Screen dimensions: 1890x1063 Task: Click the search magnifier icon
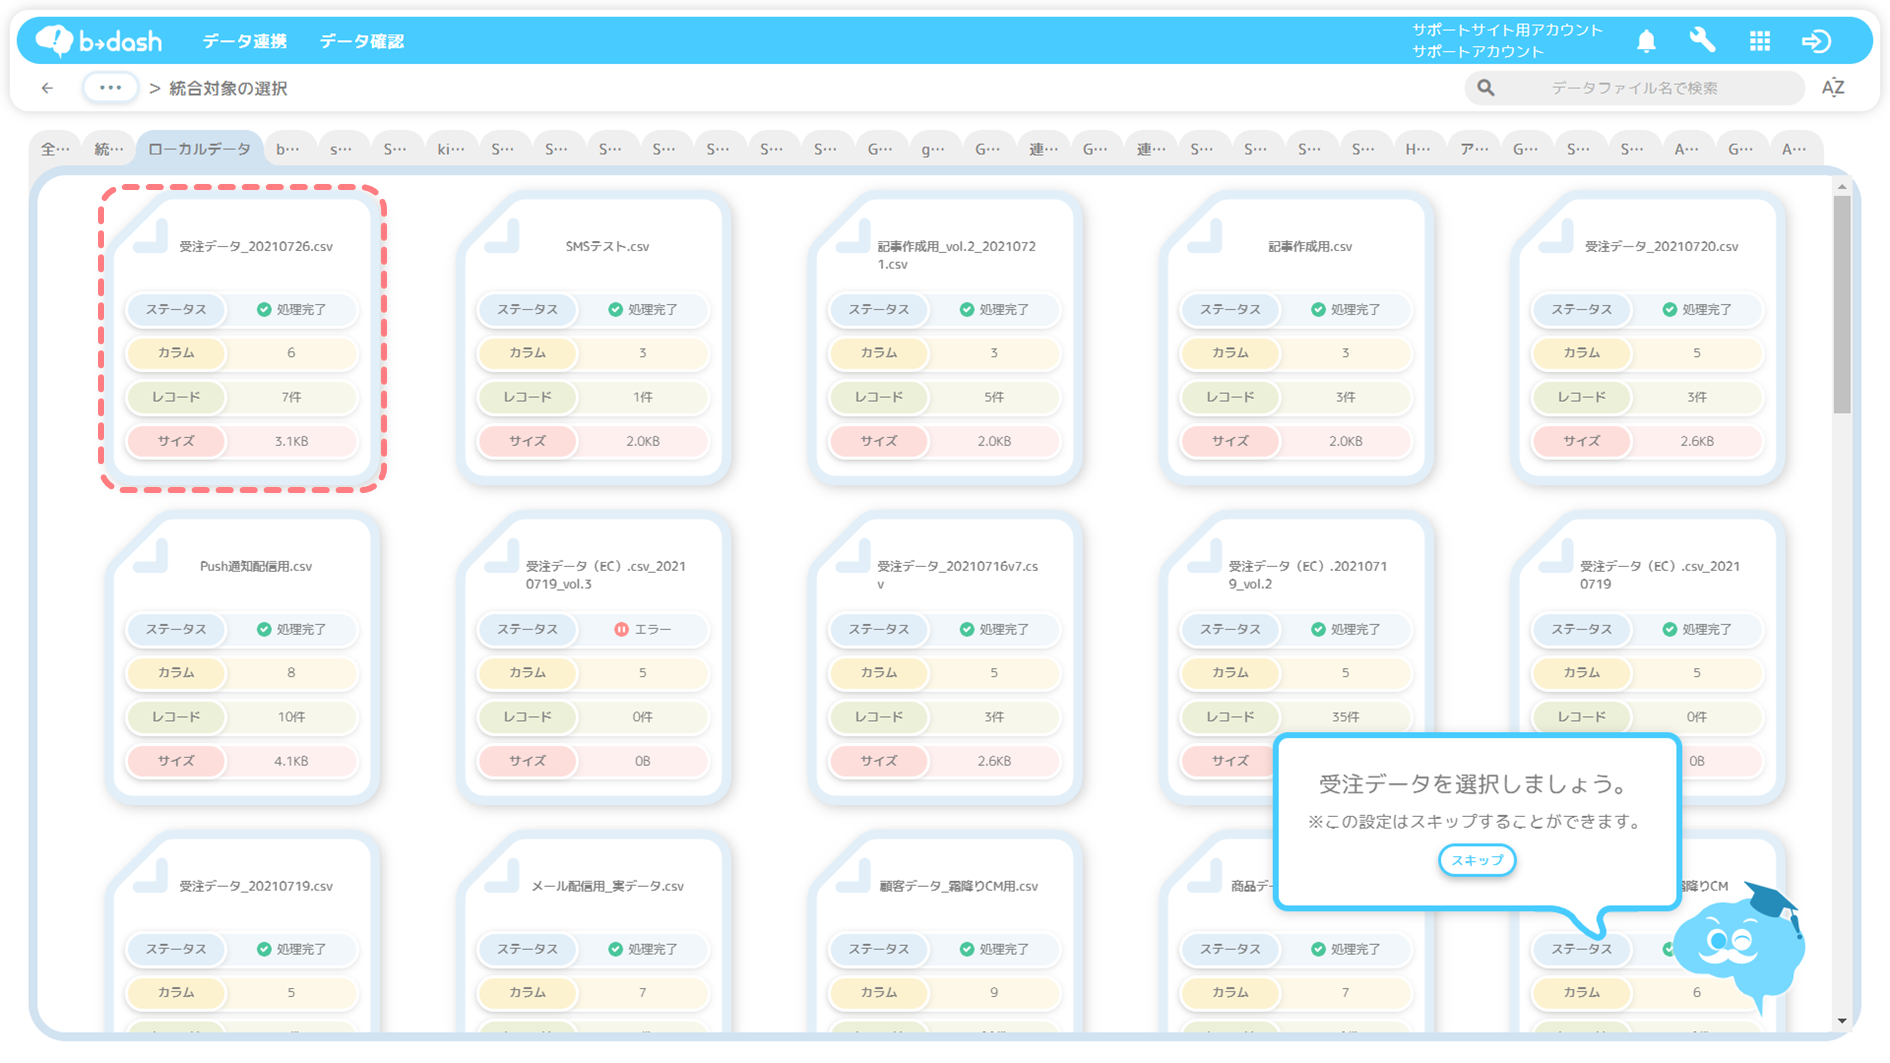[x=1486, y=88]
